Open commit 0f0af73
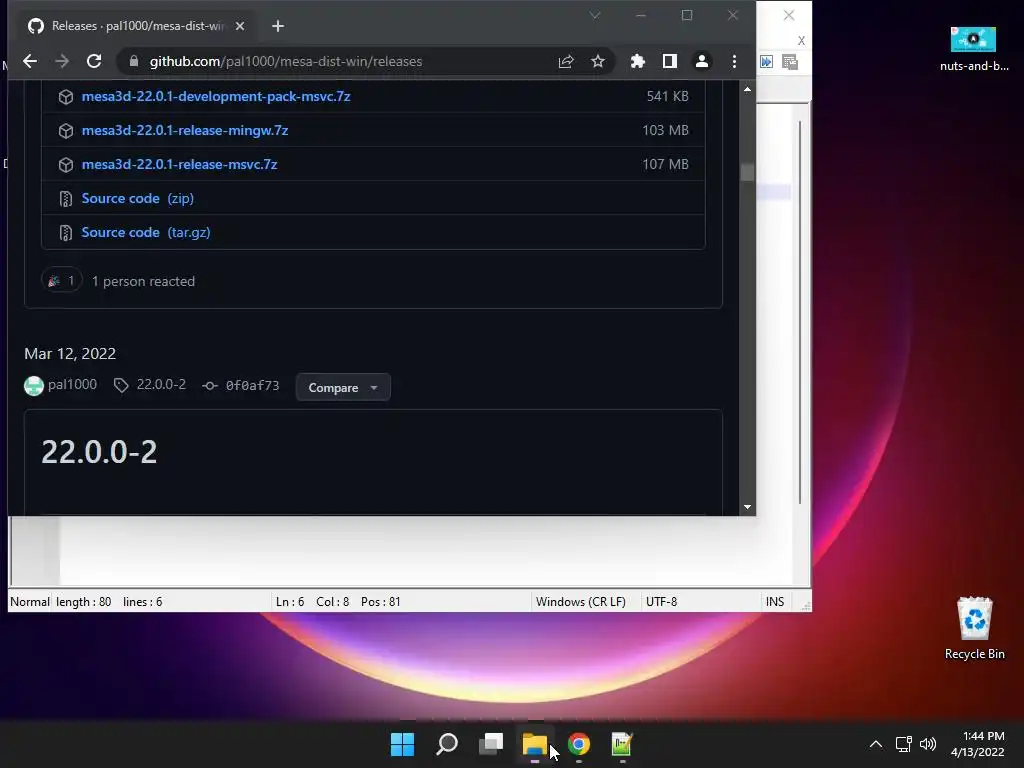This screenshot has height=768, width=1024. 252,385
